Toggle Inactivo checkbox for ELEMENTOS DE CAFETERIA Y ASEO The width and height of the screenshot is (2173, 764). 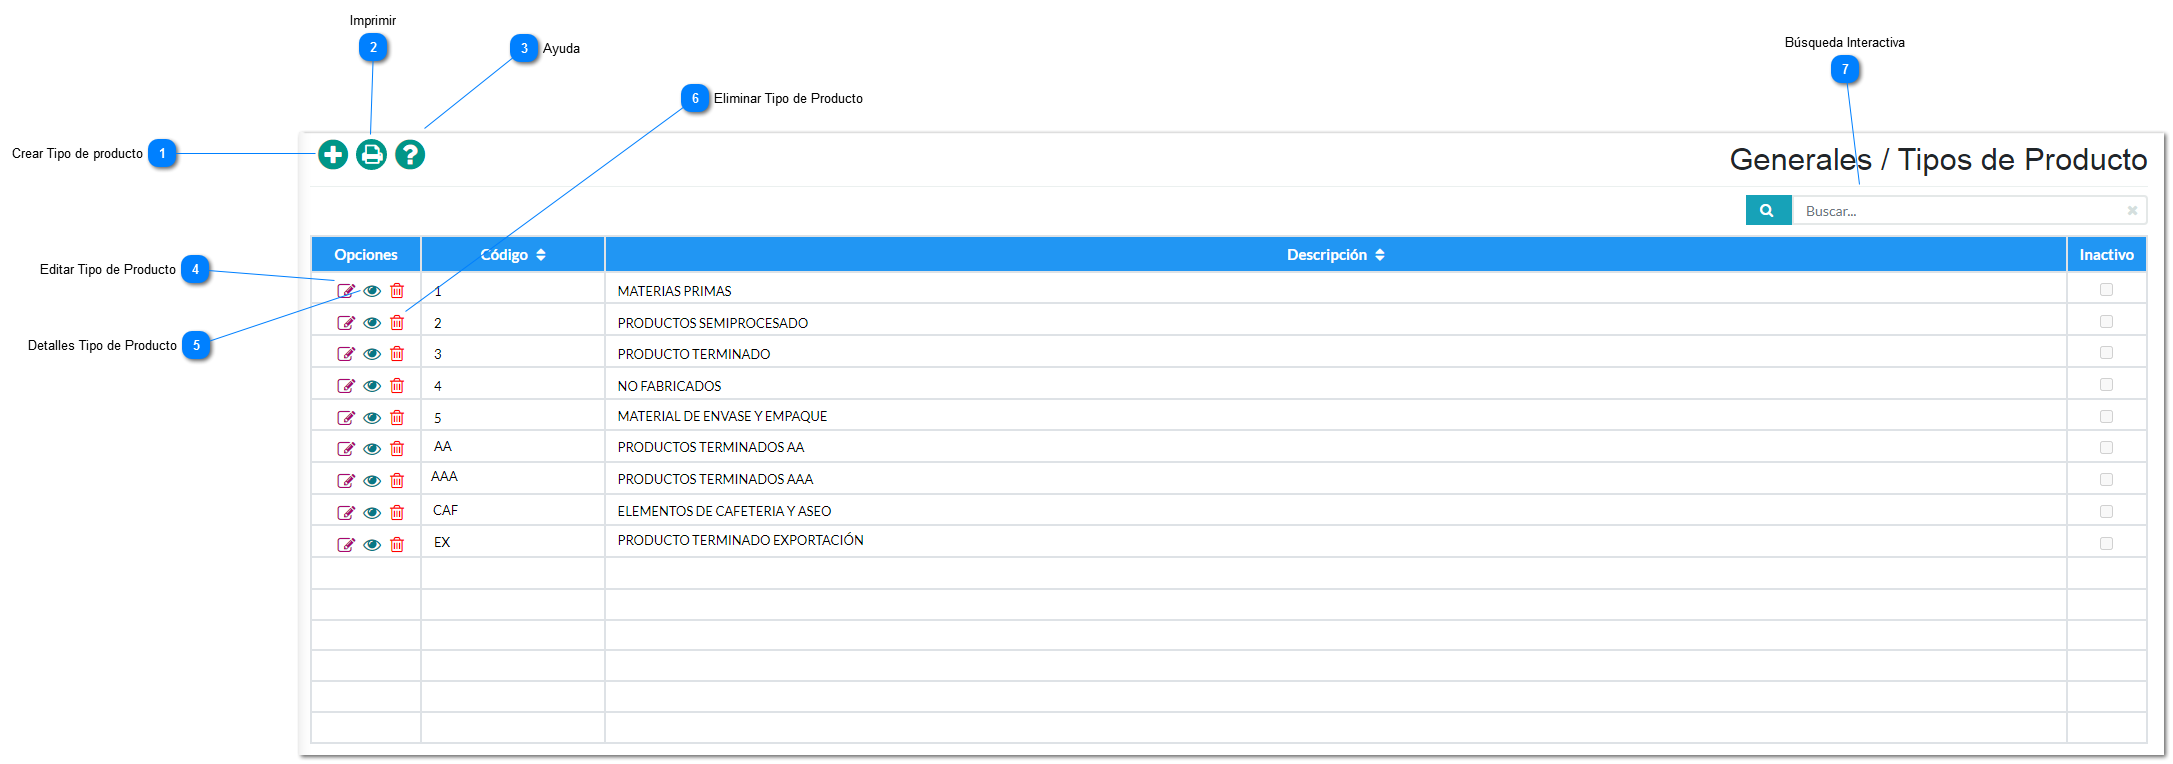(x=2106, y=512)
